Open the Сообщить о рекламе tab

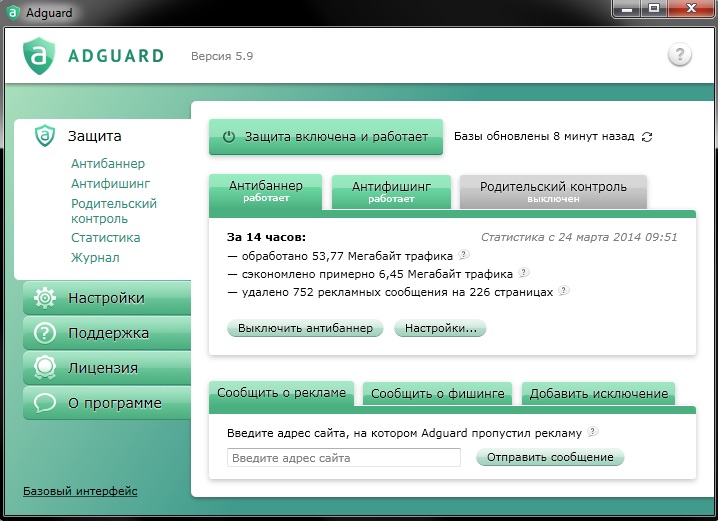click(x=282, y=393)
